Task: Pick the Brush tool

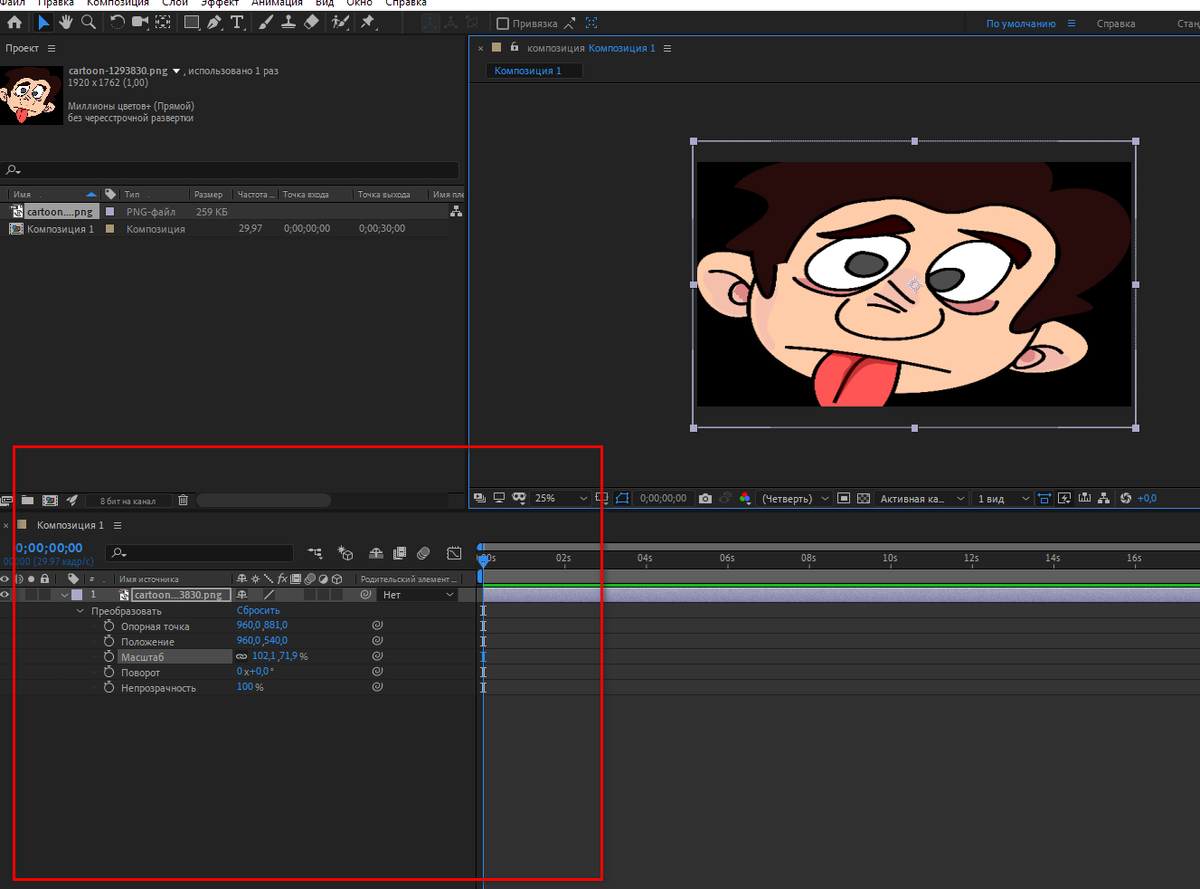Action: [265, 22]
